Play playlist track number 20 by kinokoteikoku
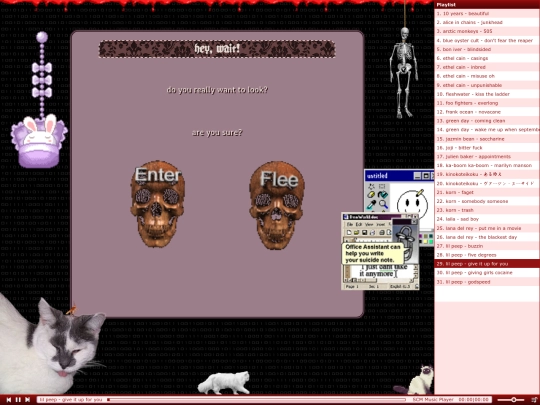The image size is (540, 405). [x=487, y=184]
